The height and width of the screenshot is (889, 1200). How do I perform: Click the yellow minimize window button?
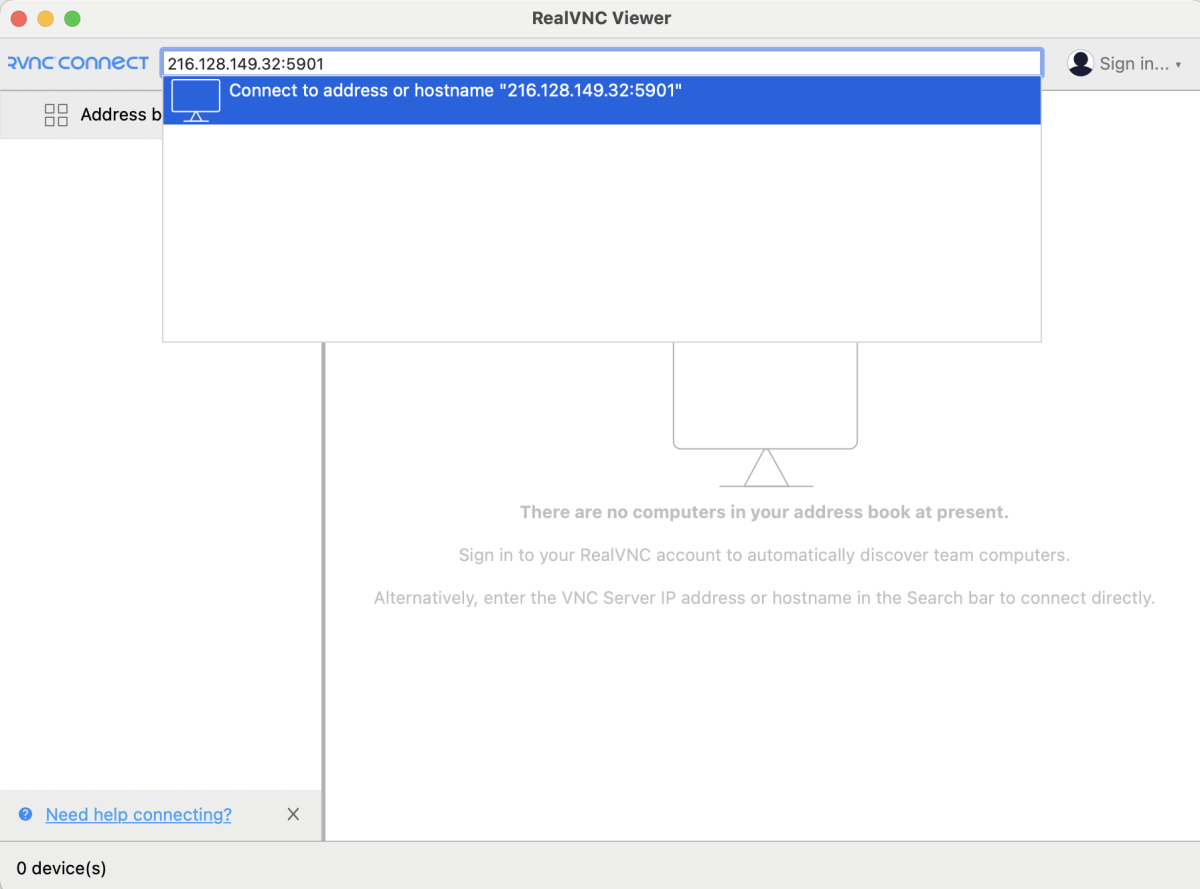46,19
